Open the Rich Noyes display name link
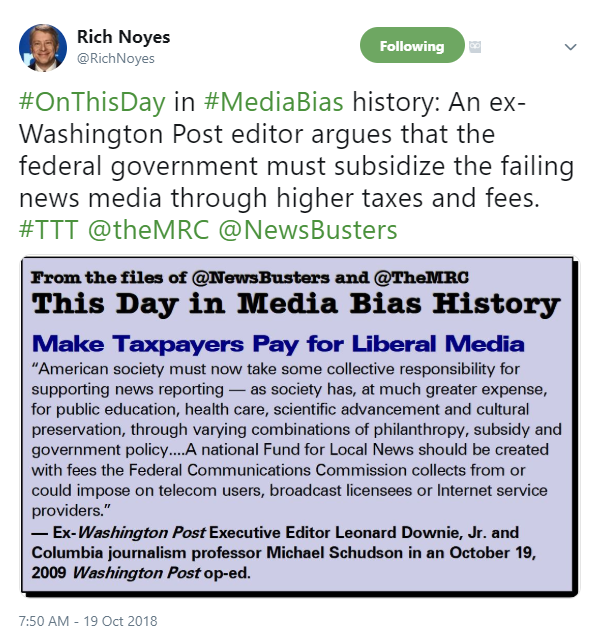The image size is (607, 643). click(123, 37)
